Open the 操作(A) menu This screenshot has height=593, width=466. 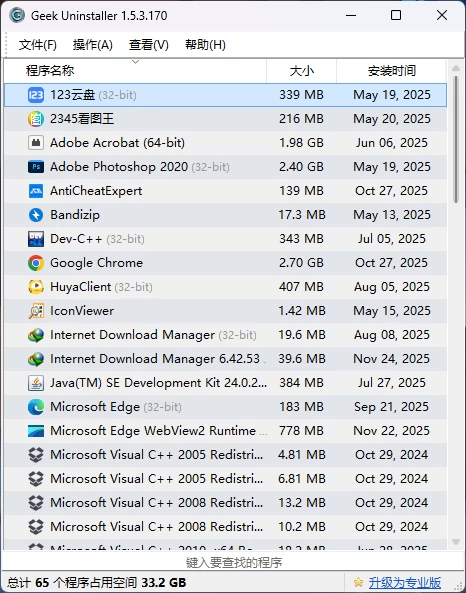click(x=93, y=45)
